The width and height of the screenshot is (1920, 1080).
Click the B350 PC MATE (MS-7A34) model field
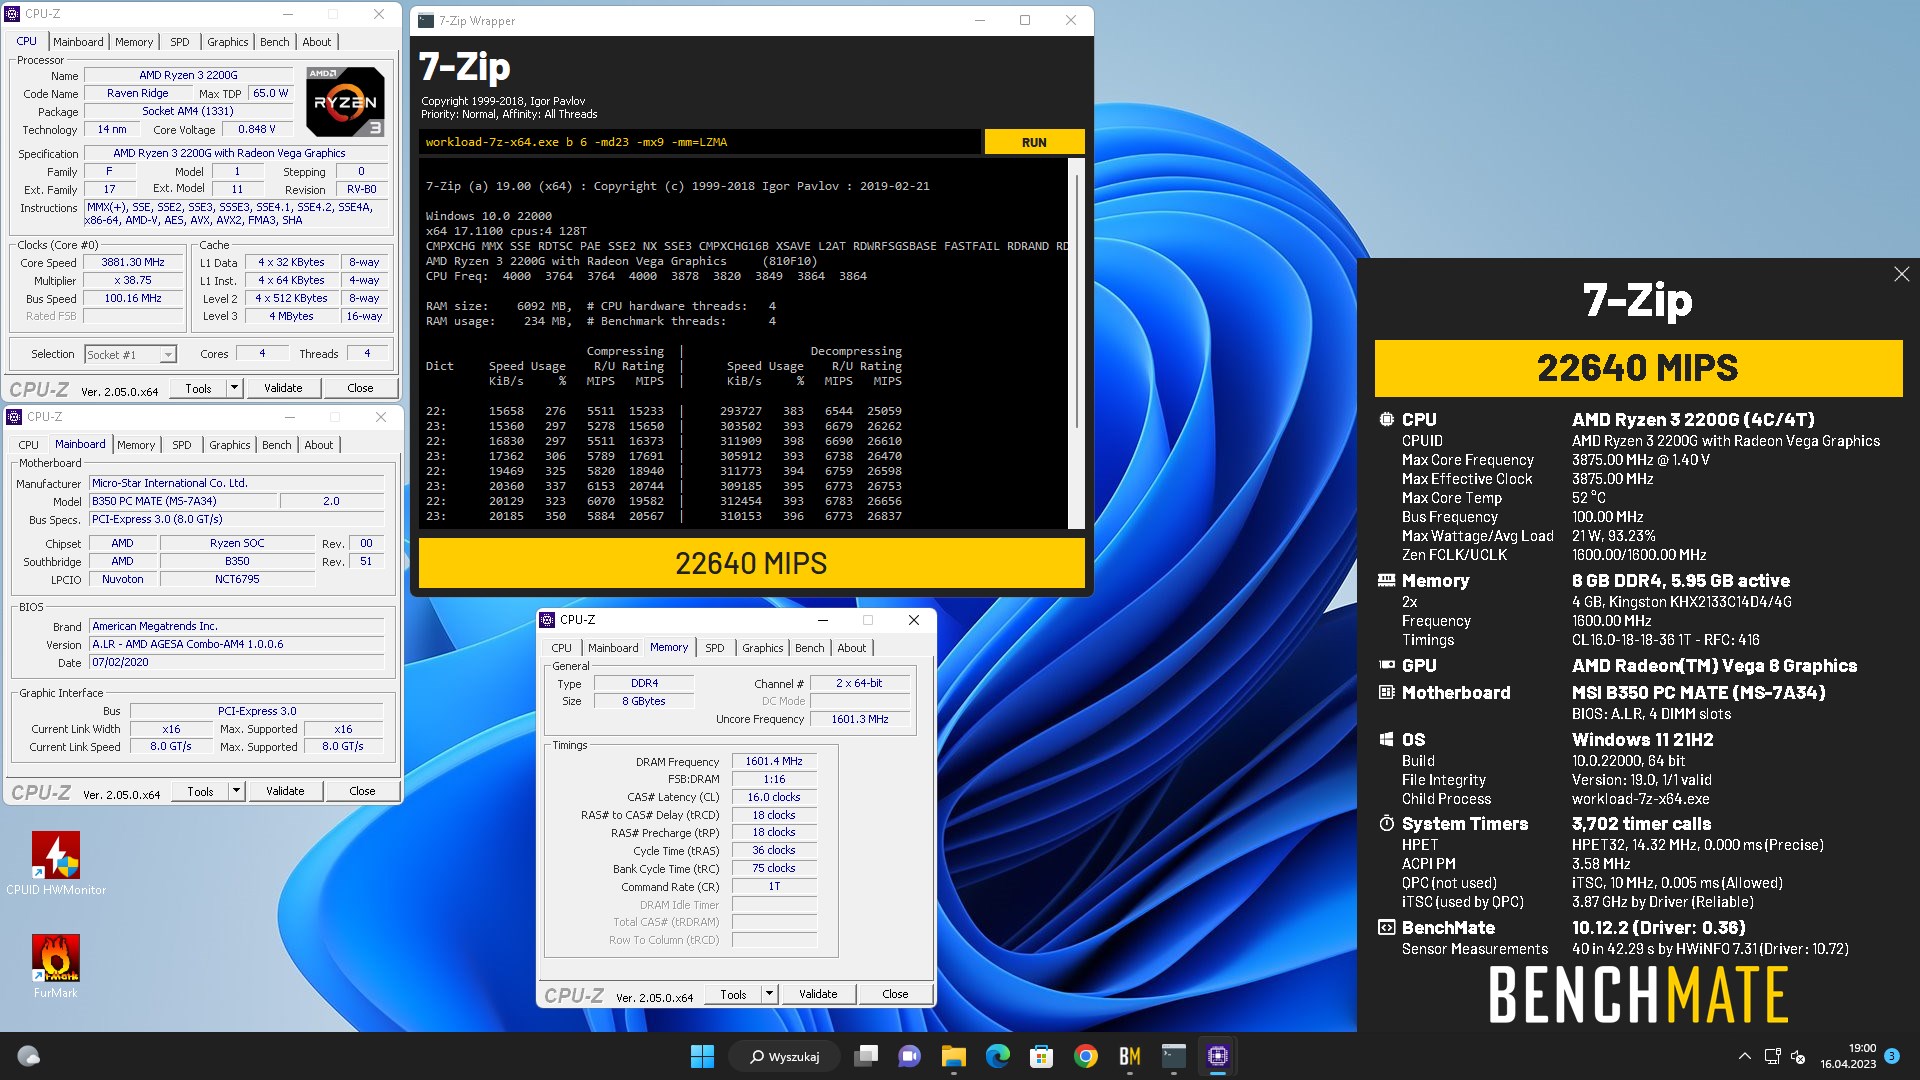pyautogui.click(x=182, y=501)
